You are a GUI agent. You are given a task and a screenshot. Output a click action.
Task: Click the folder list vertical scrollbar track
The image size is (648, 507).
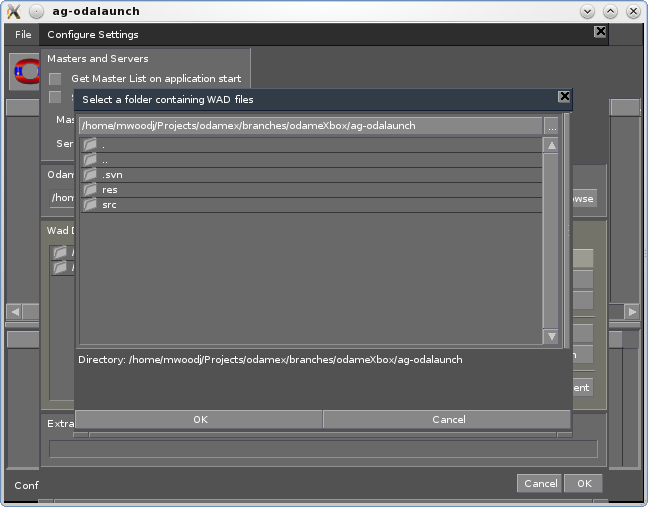tap(551, 240)
